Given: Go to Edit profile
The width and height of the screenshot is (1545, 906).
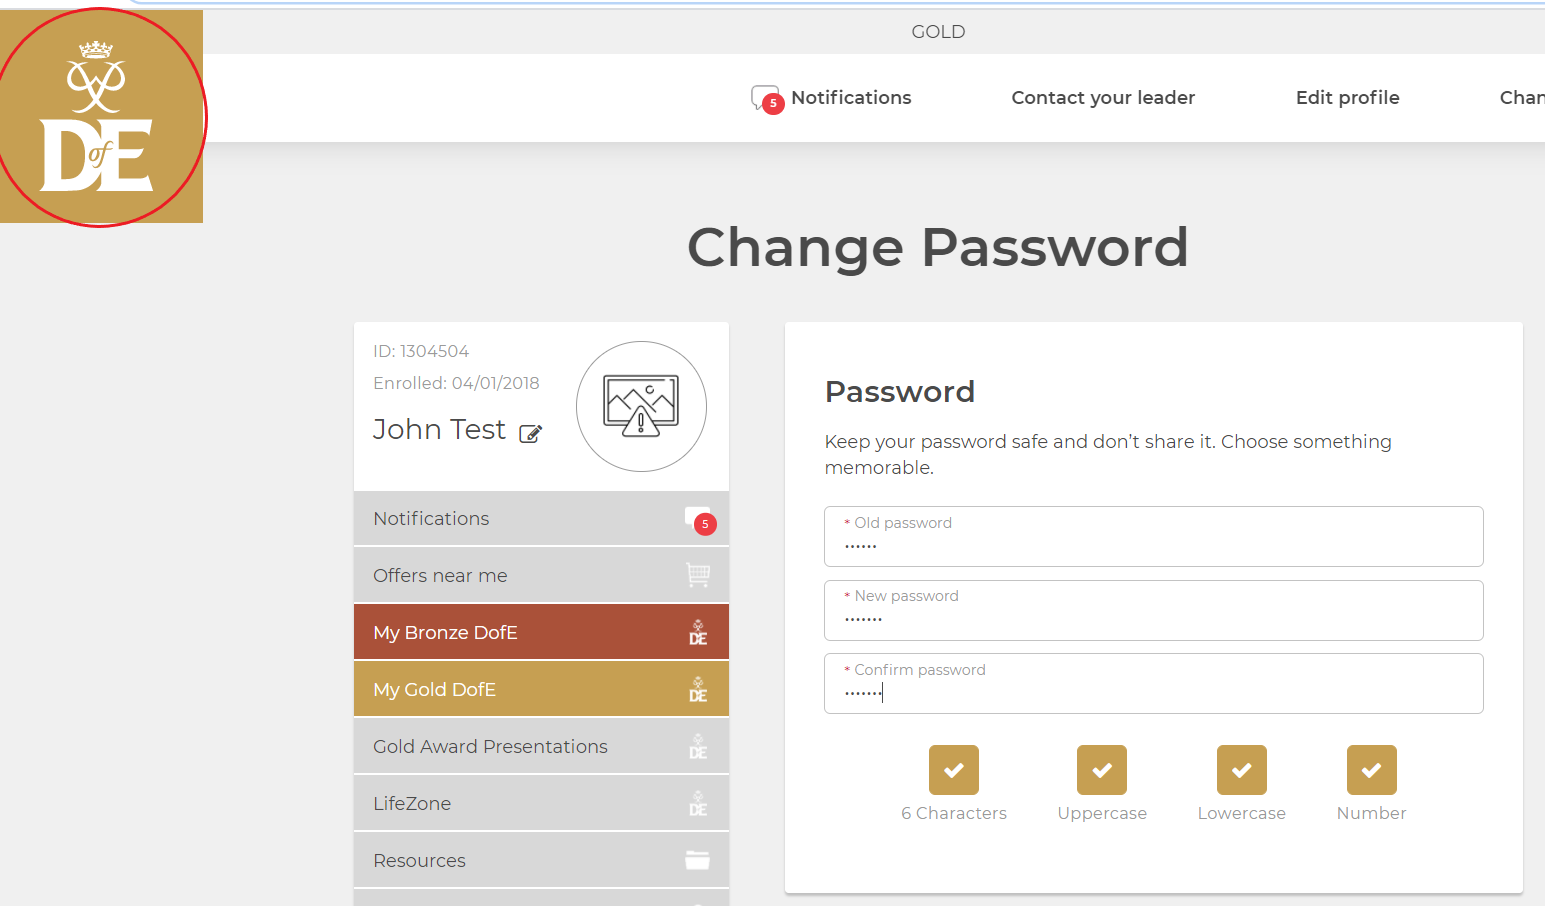Looking at the screenshot, I should [1347, 97].
